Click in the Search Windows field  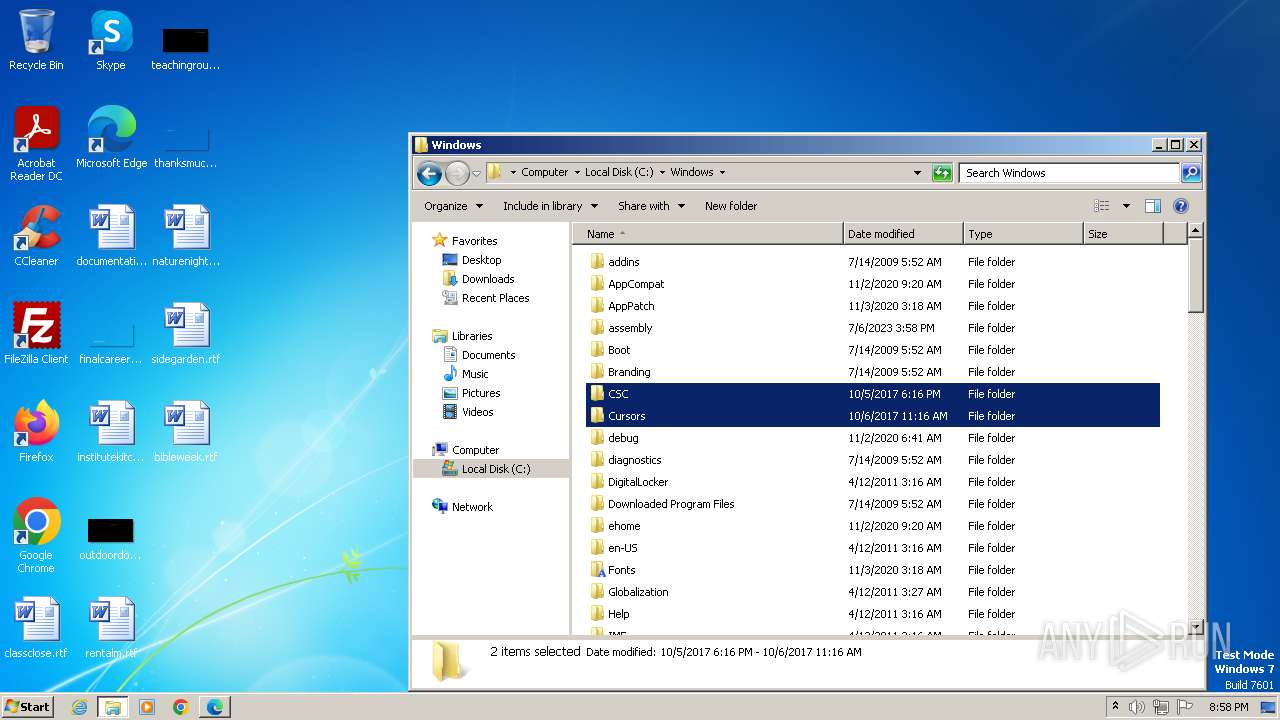click(1069, 173)
